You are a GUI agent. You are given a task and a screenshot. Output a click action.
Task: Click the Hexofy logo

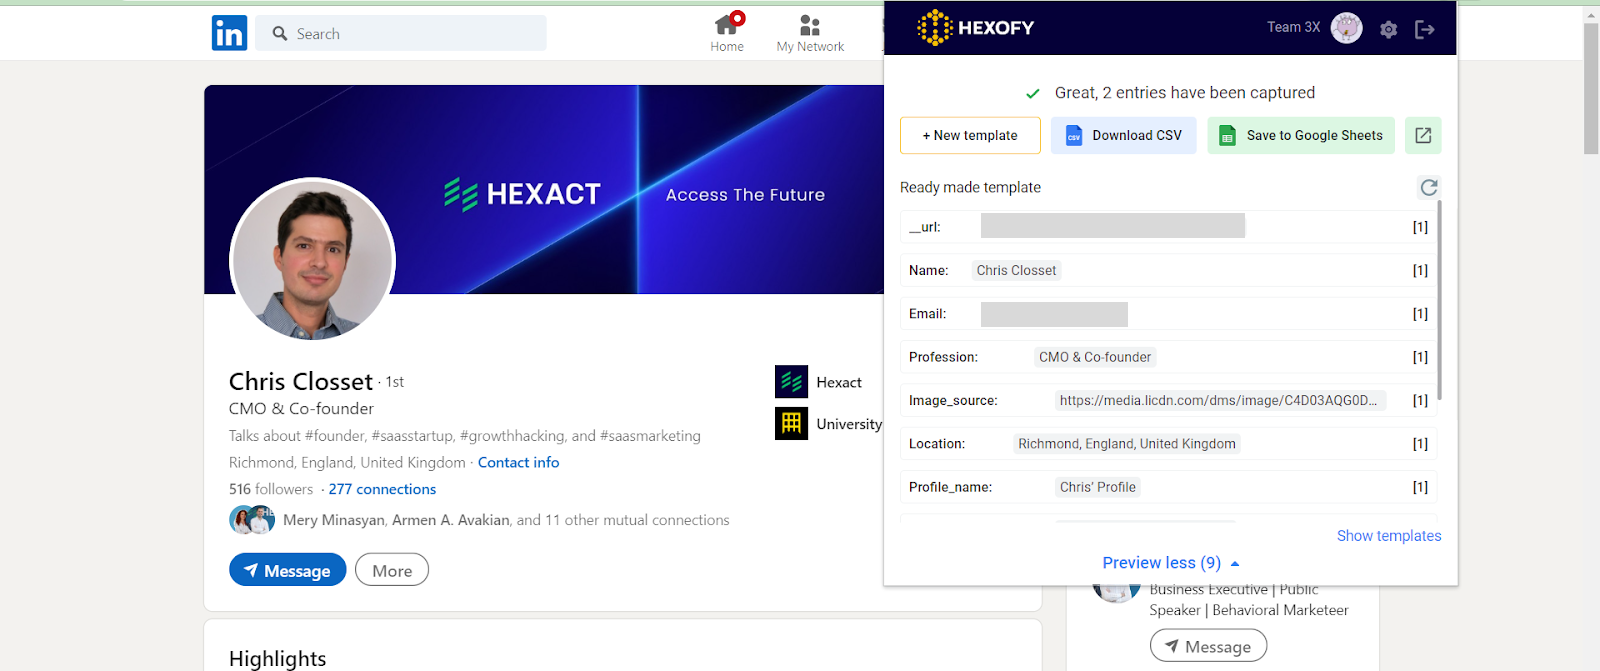[x=975, y=28]
